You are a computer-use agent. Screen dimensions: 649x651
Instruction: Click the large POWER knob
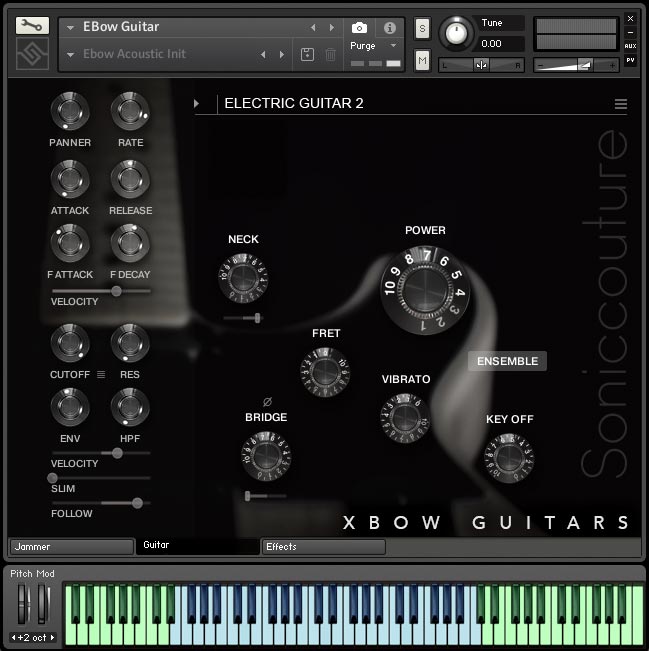[425, 290]
